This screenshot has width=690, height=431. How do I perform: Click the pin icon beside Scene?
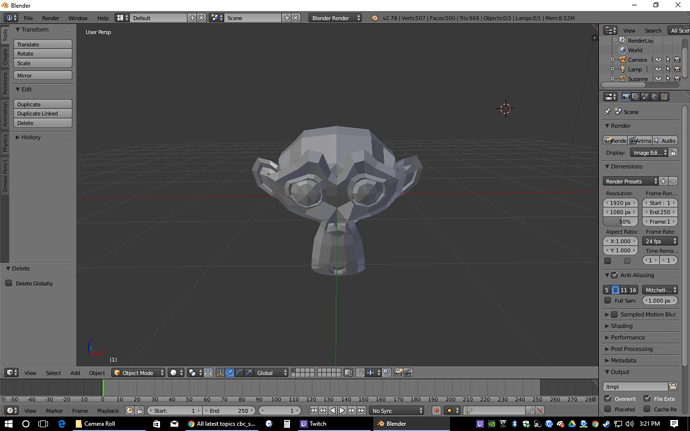pyautogui.click(x=608, y=111)
